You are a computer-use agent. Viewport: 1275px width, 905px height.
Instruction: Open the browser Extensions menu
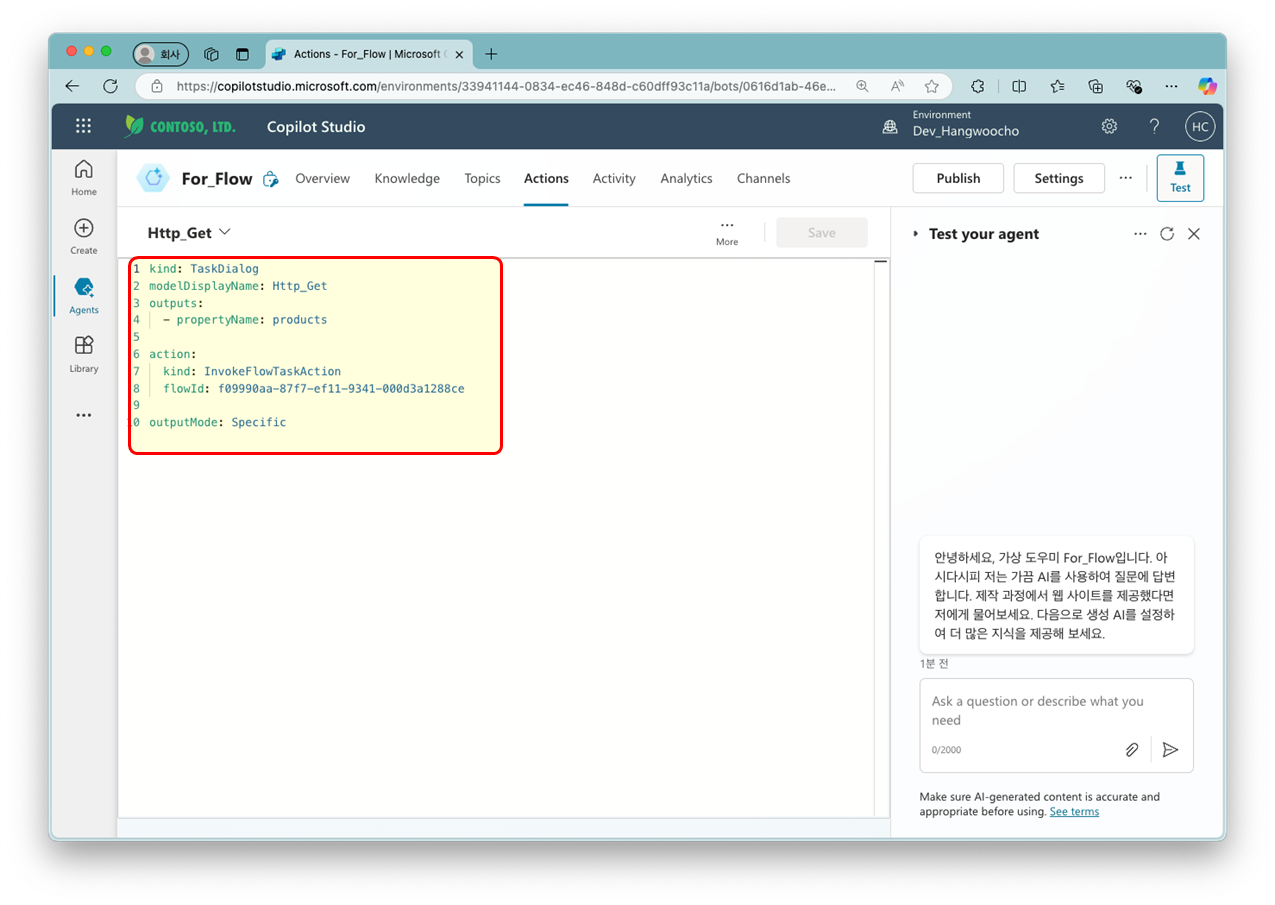978,86
